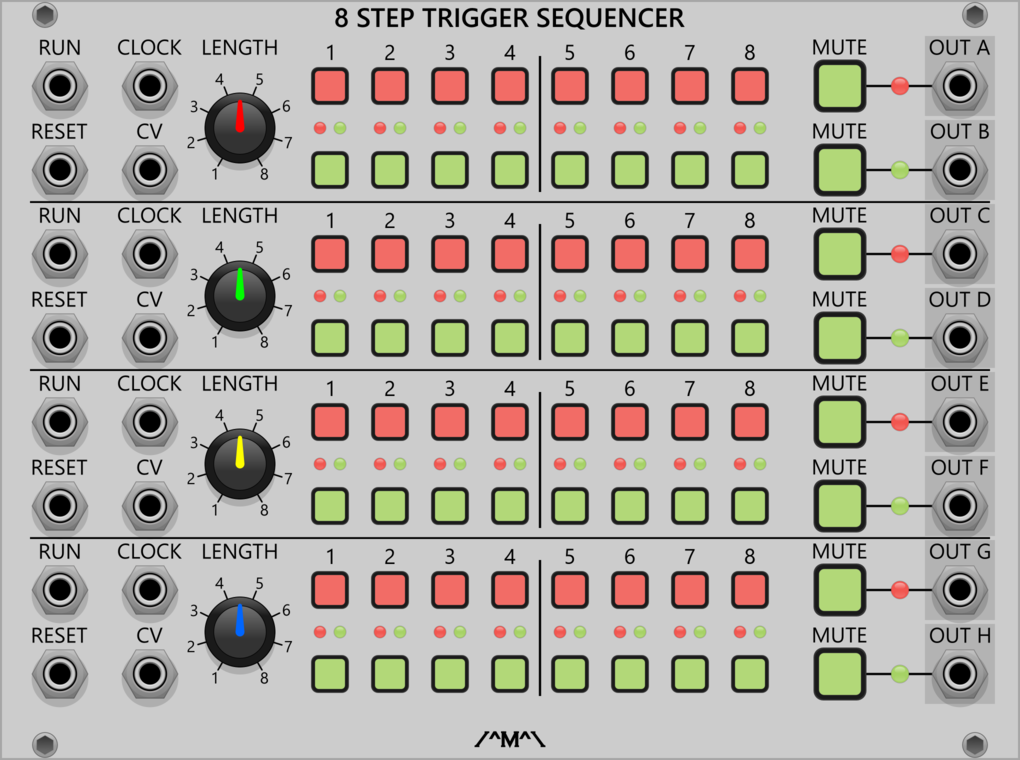
Task: Click the OUT H output jack
Action: coord(960,673)
